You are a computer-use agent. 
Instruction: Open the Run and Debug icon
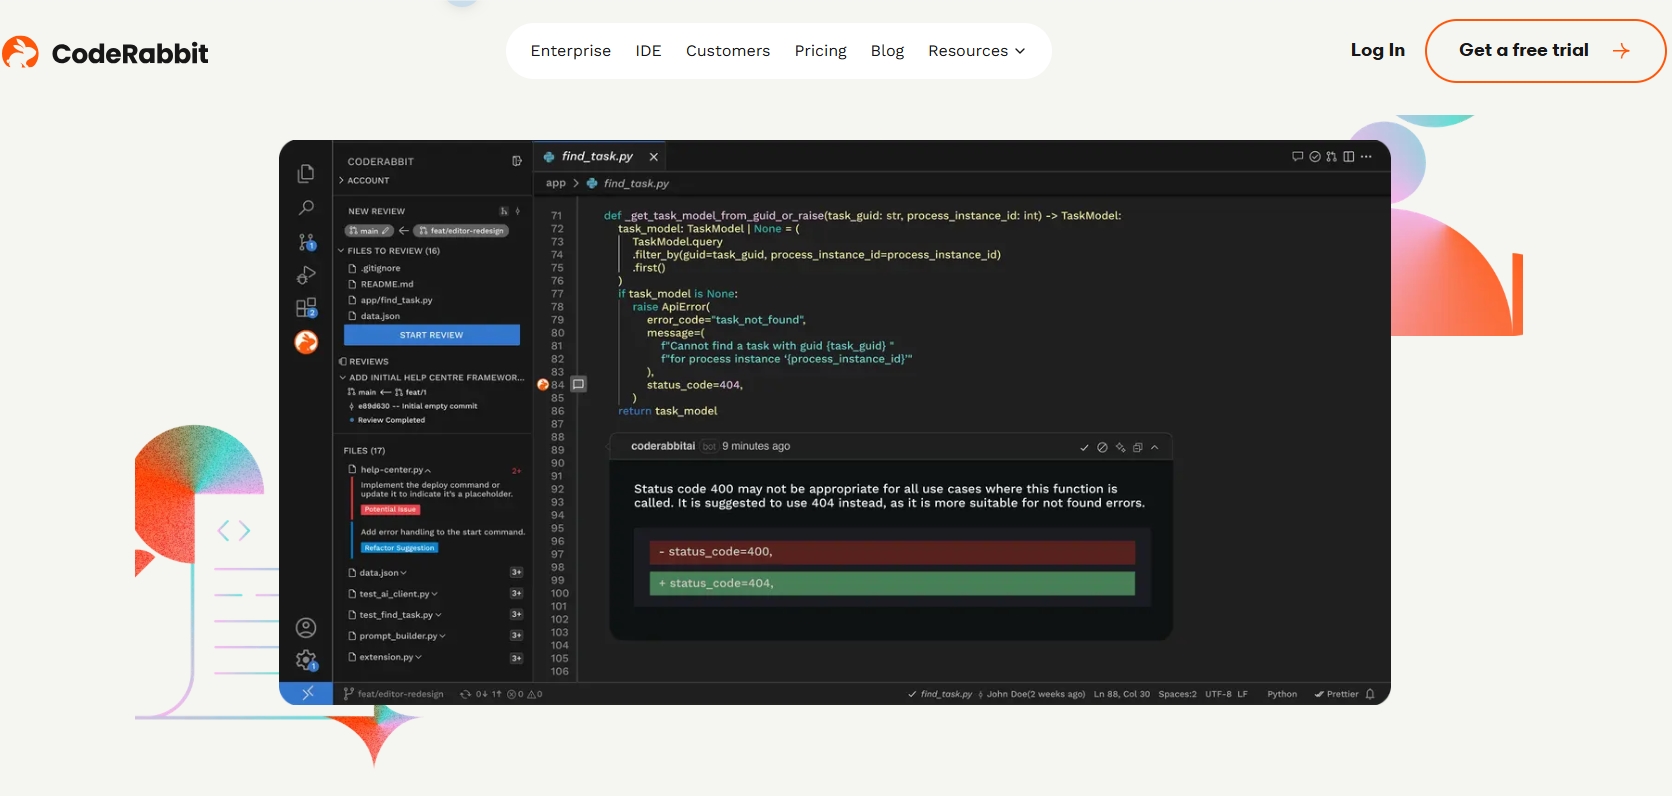coord(306,275)
